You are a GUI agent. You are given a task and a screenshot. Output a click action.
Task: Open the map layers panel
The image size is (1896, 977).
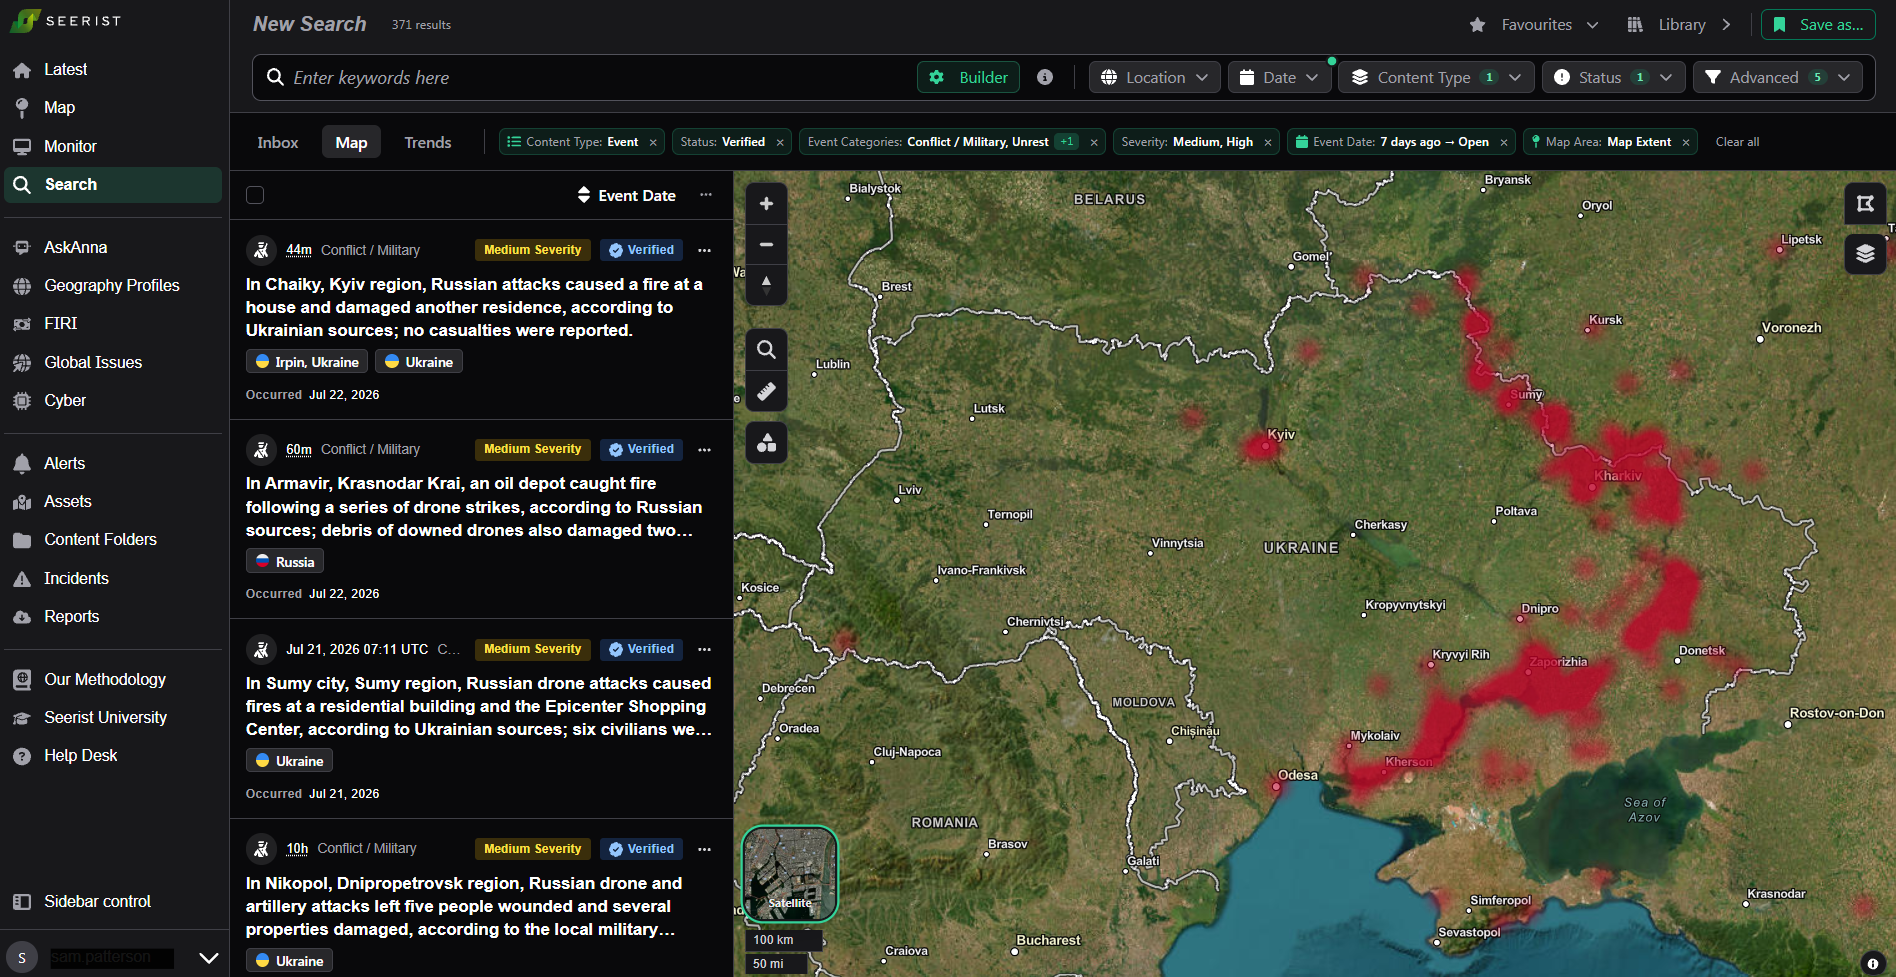[x=1865, y=253]
